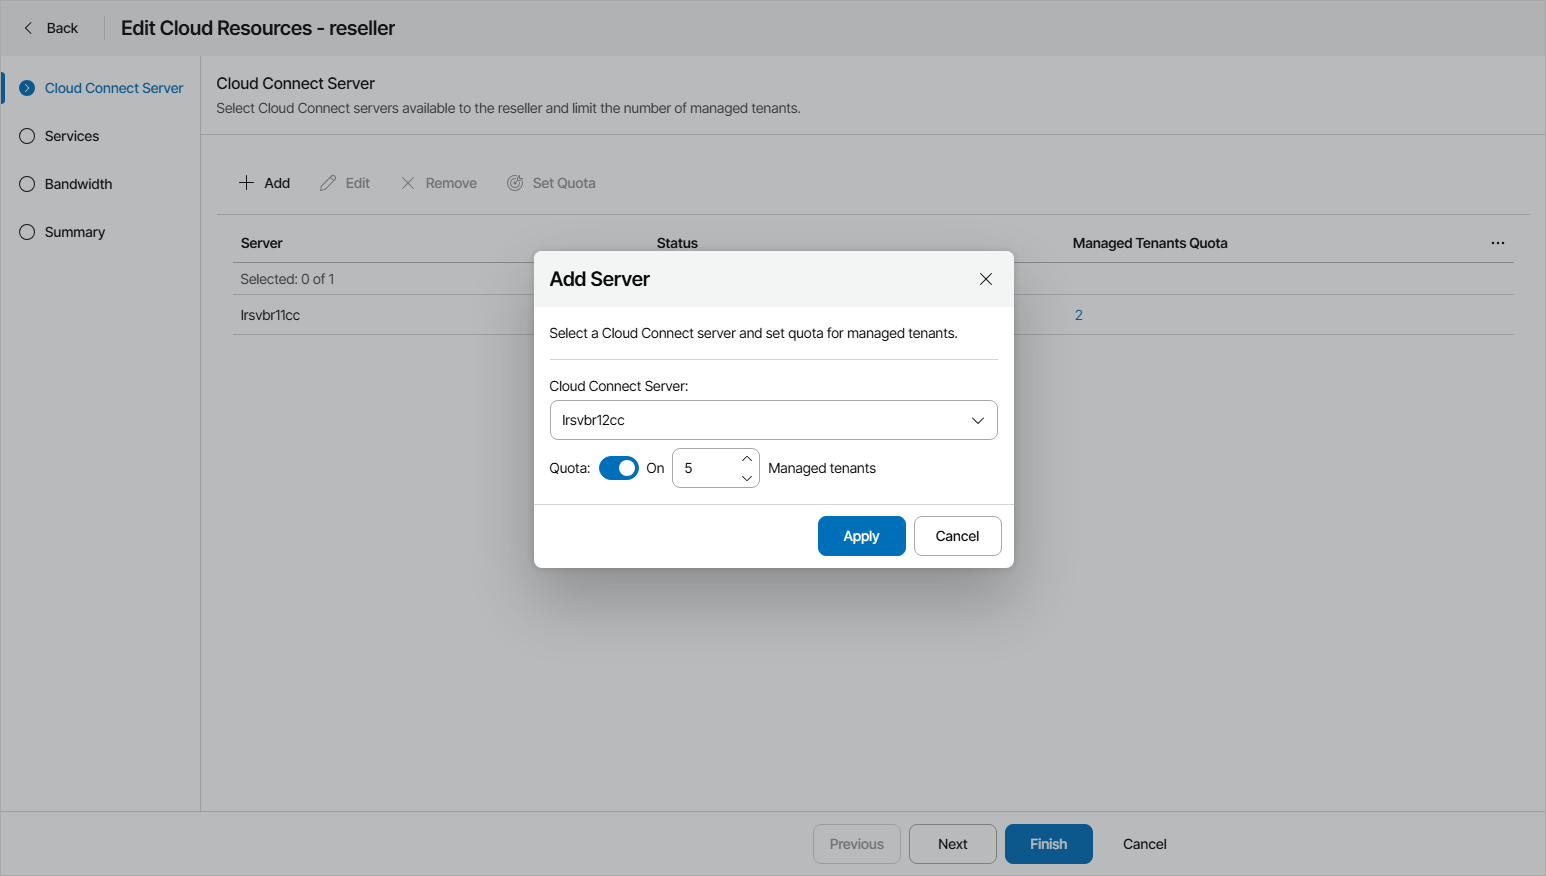Click the Edit pencil icon

tap(328, 183)
